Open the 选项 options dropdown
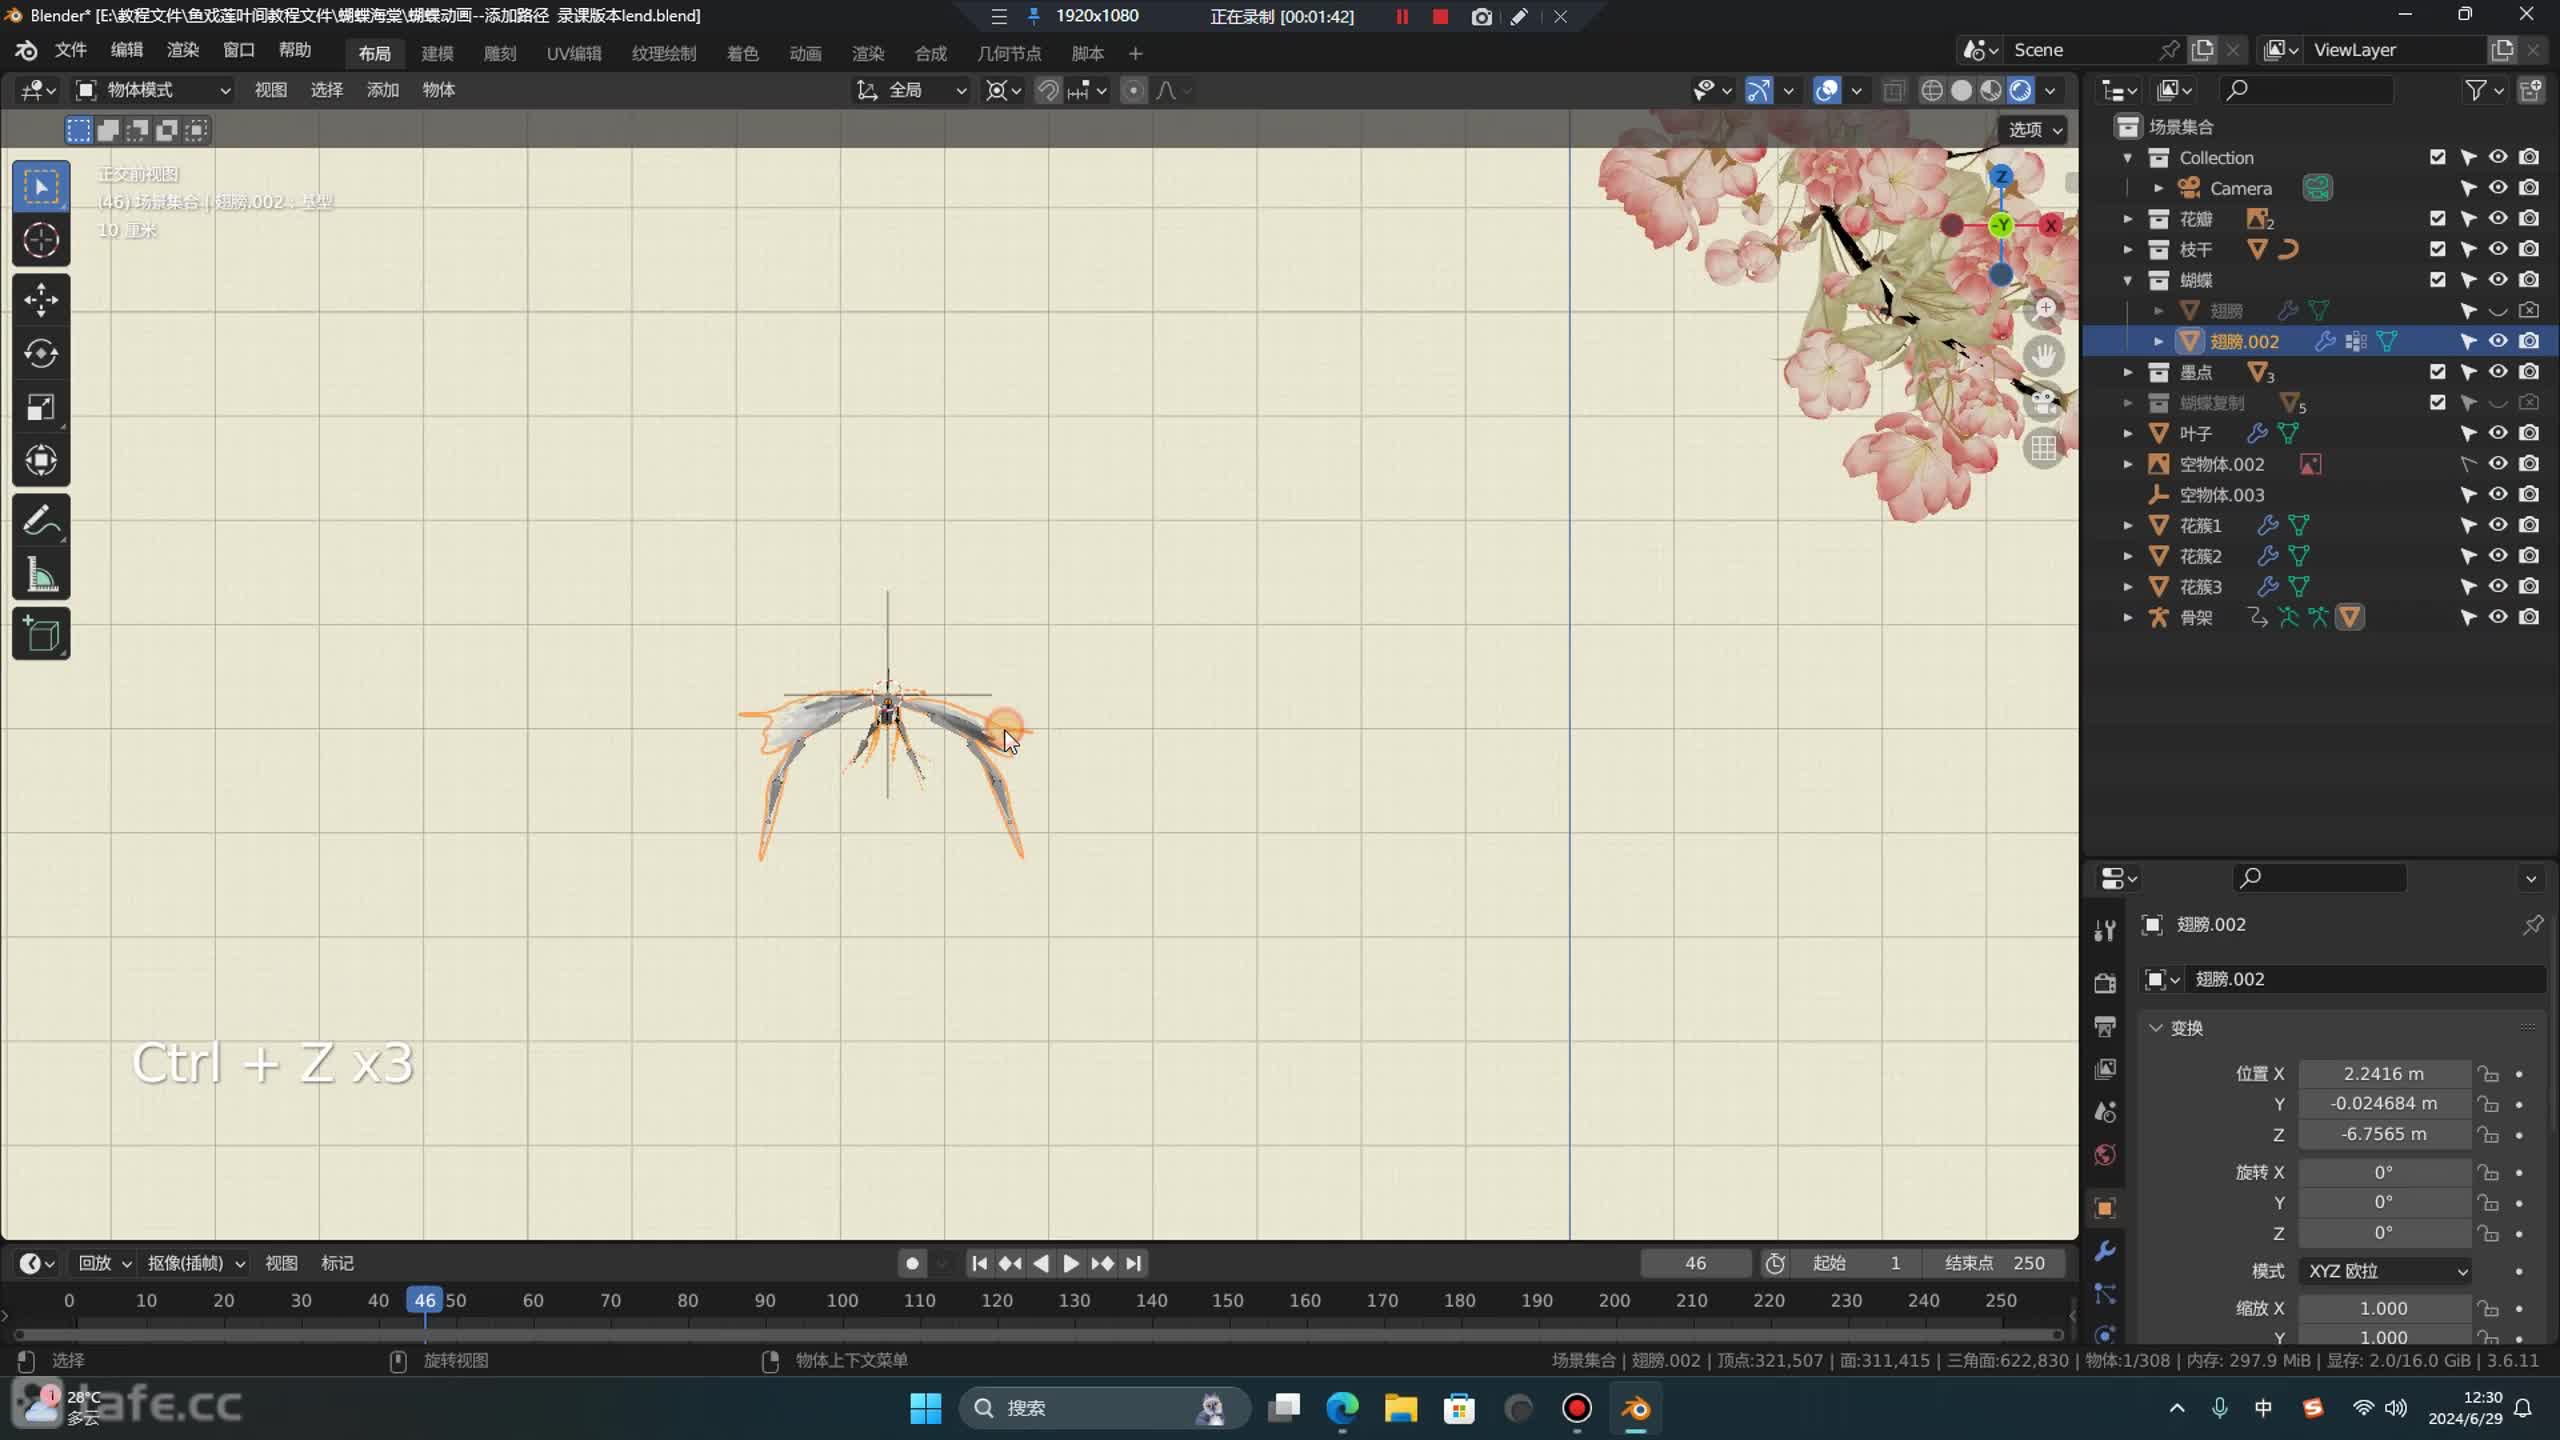 click(2034, 130)
